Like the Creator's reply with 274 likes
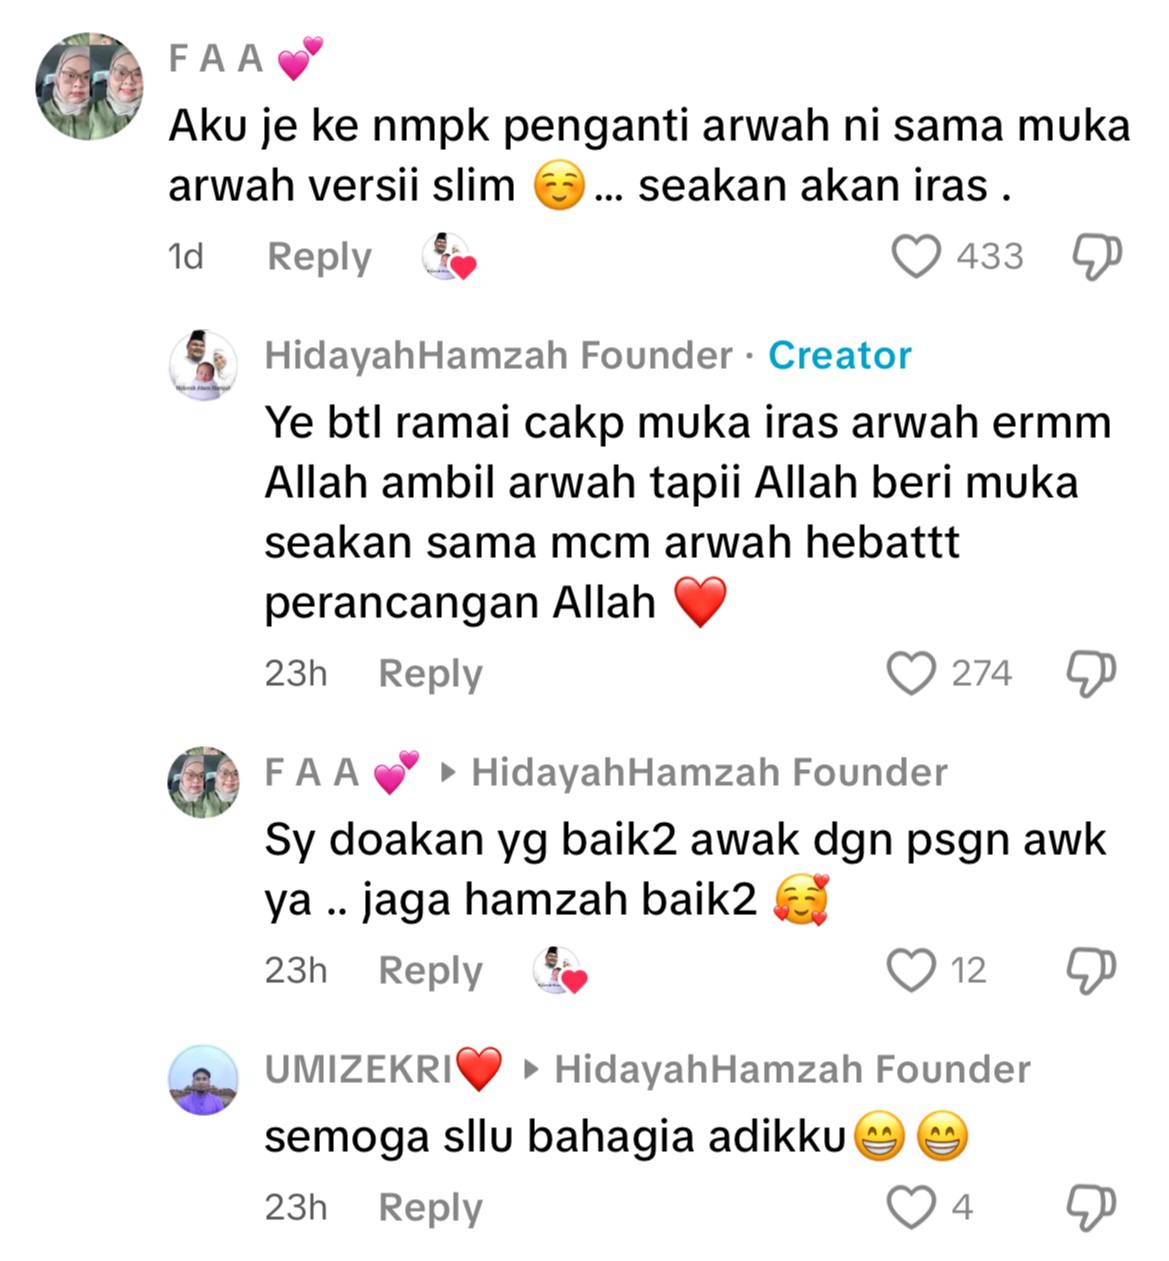This screenshot has width=1169, height=1261. 911,673
